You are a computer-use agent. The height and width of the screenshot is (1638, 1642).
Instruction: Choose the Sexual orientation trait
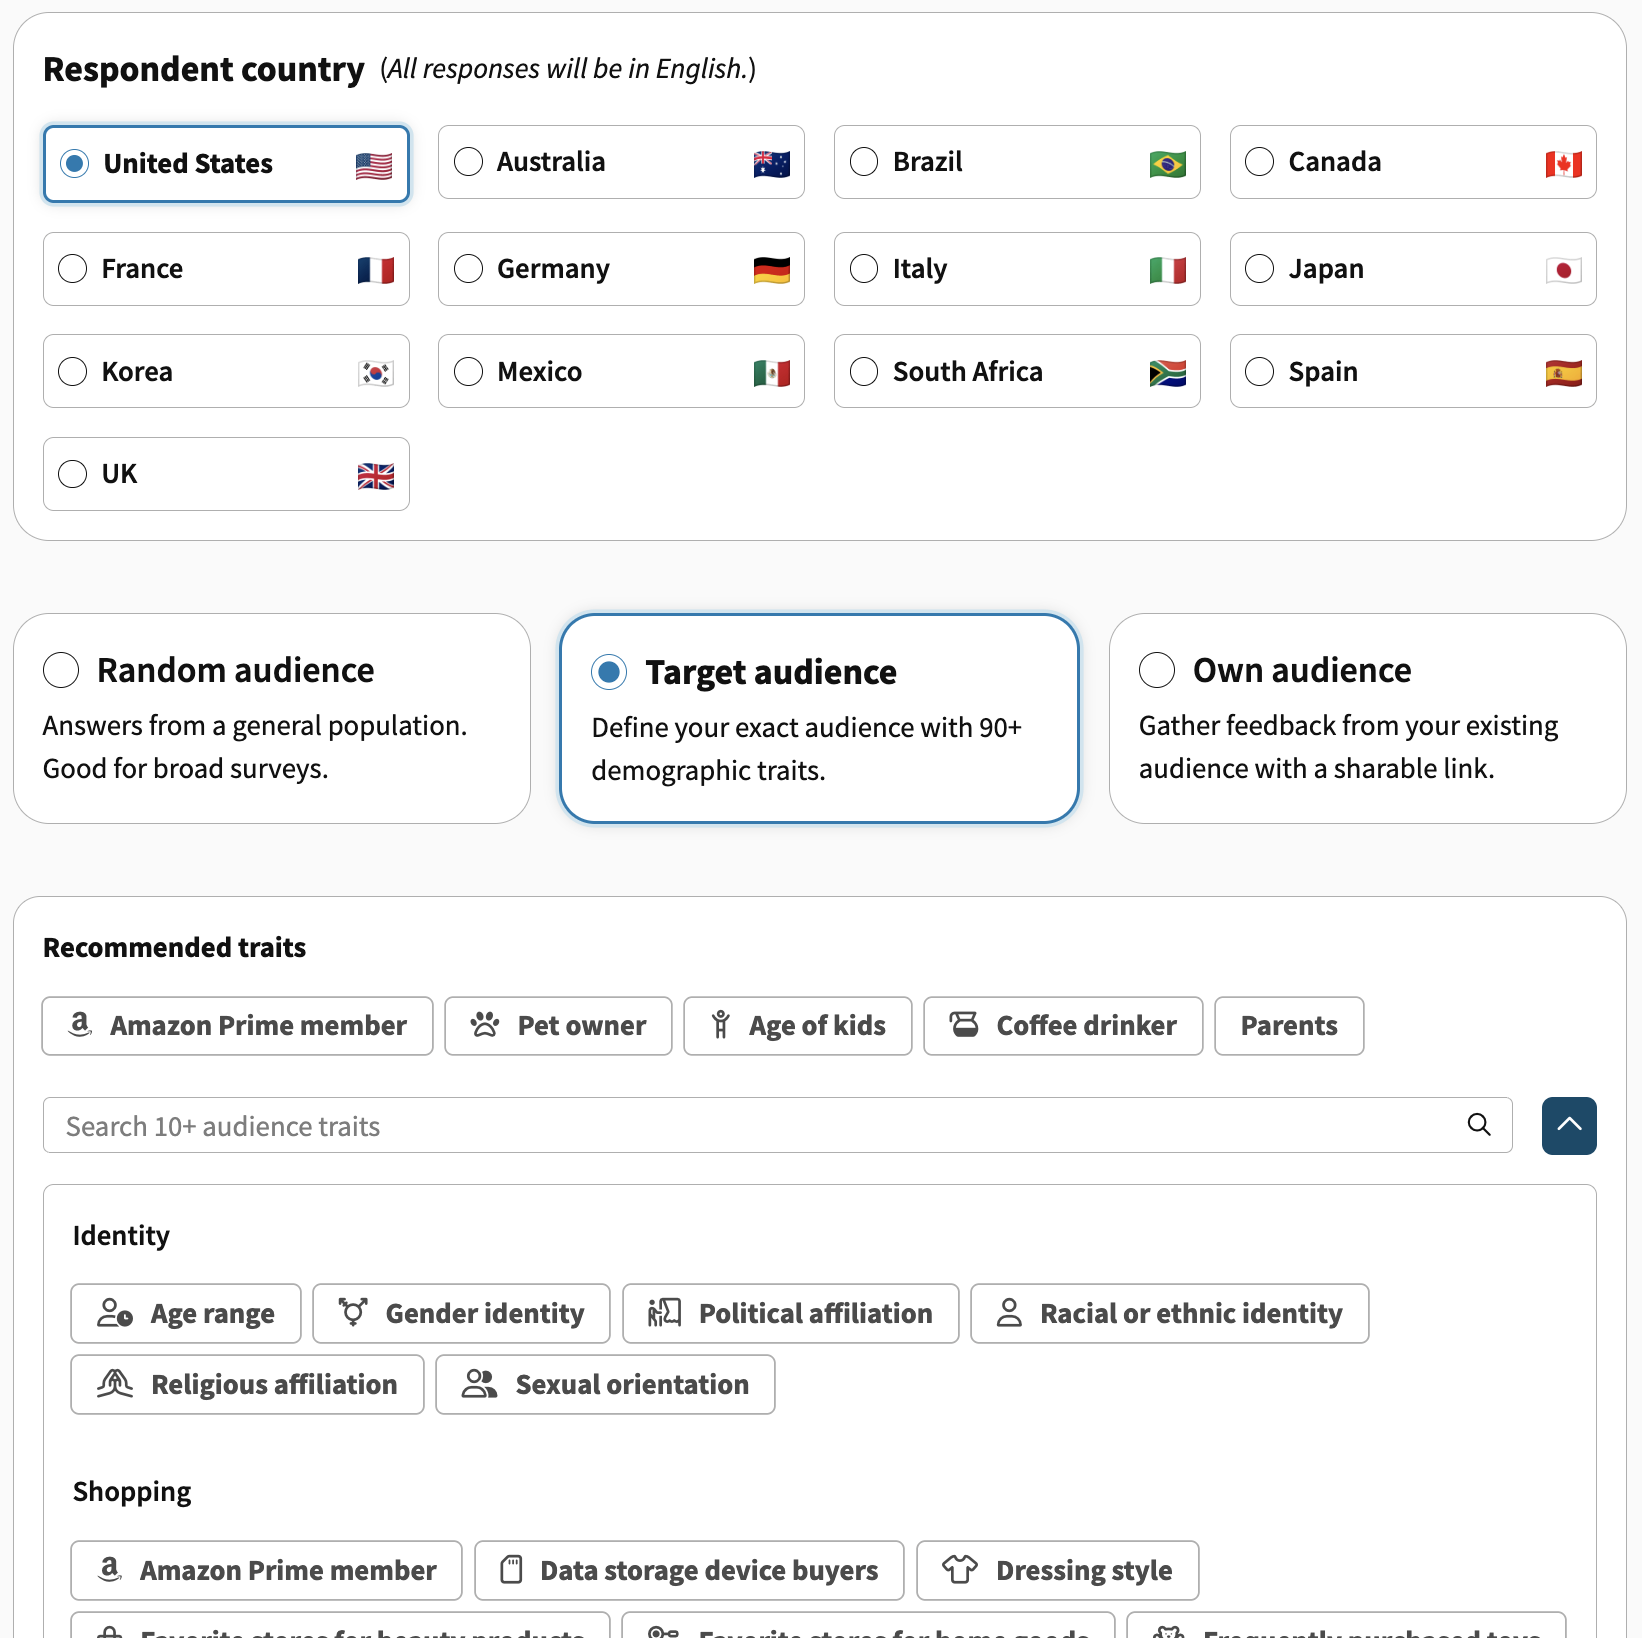click(x=605, y=1384)
